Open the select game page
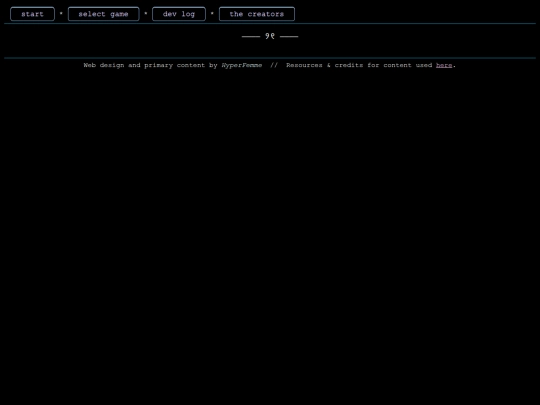Viewport: 540px width, 405px height. tap(104, 14)
